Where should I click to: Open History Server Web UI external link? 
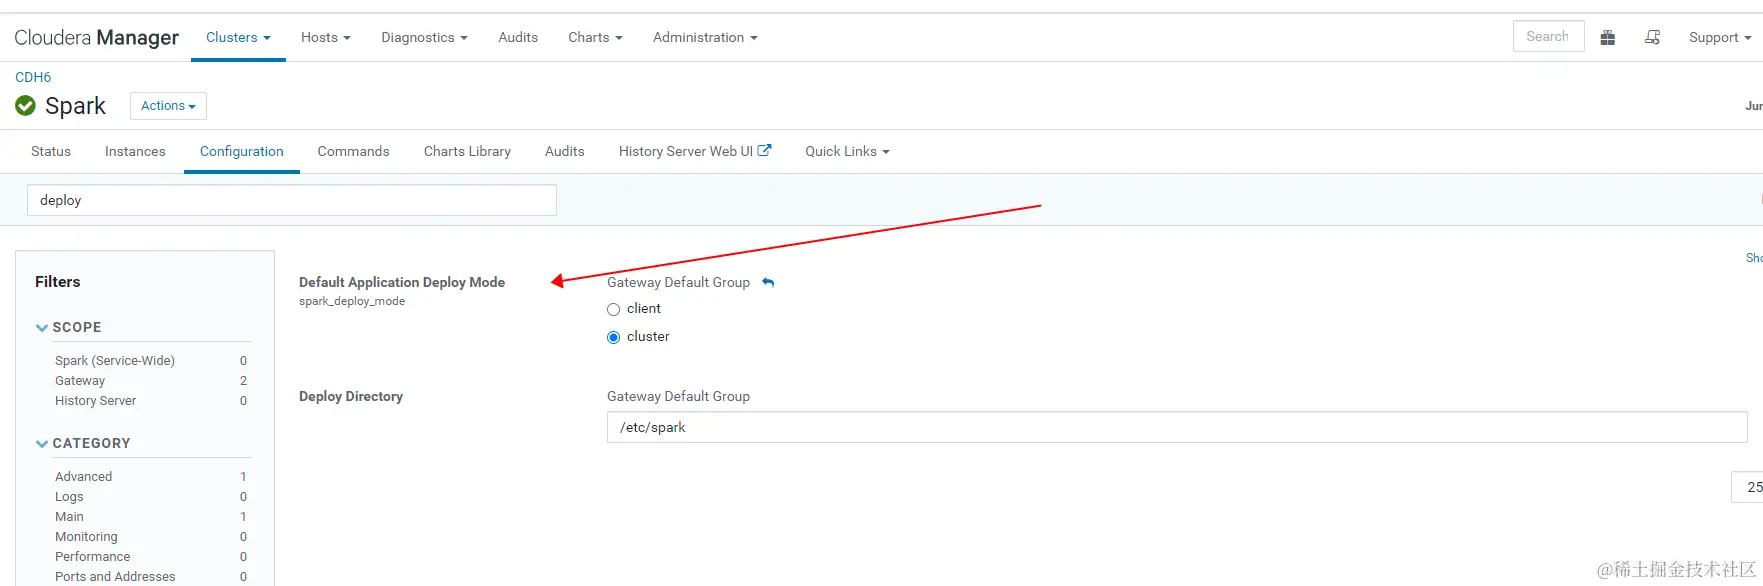click(695, 151)
